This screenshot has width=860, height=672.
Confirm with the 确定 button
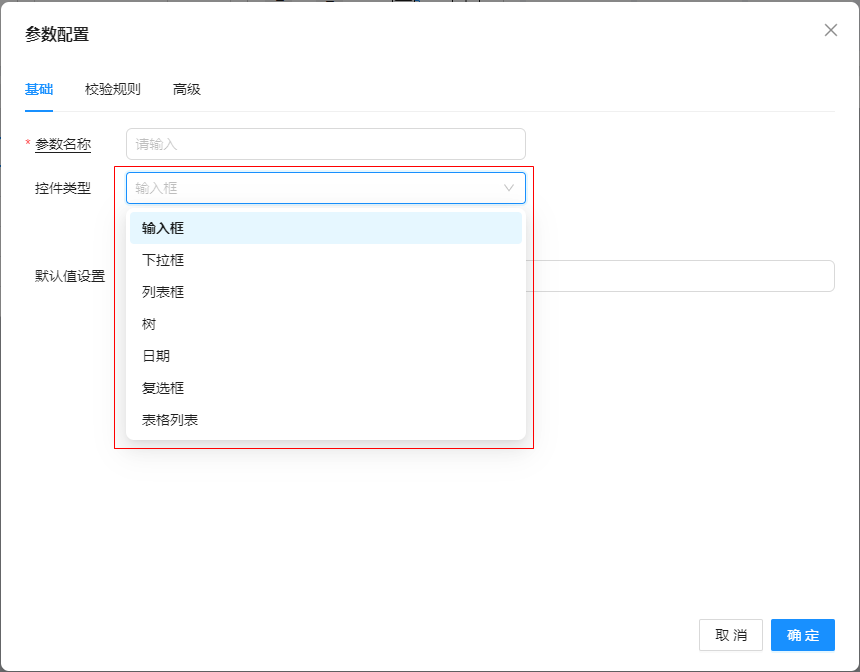[802, 635]
